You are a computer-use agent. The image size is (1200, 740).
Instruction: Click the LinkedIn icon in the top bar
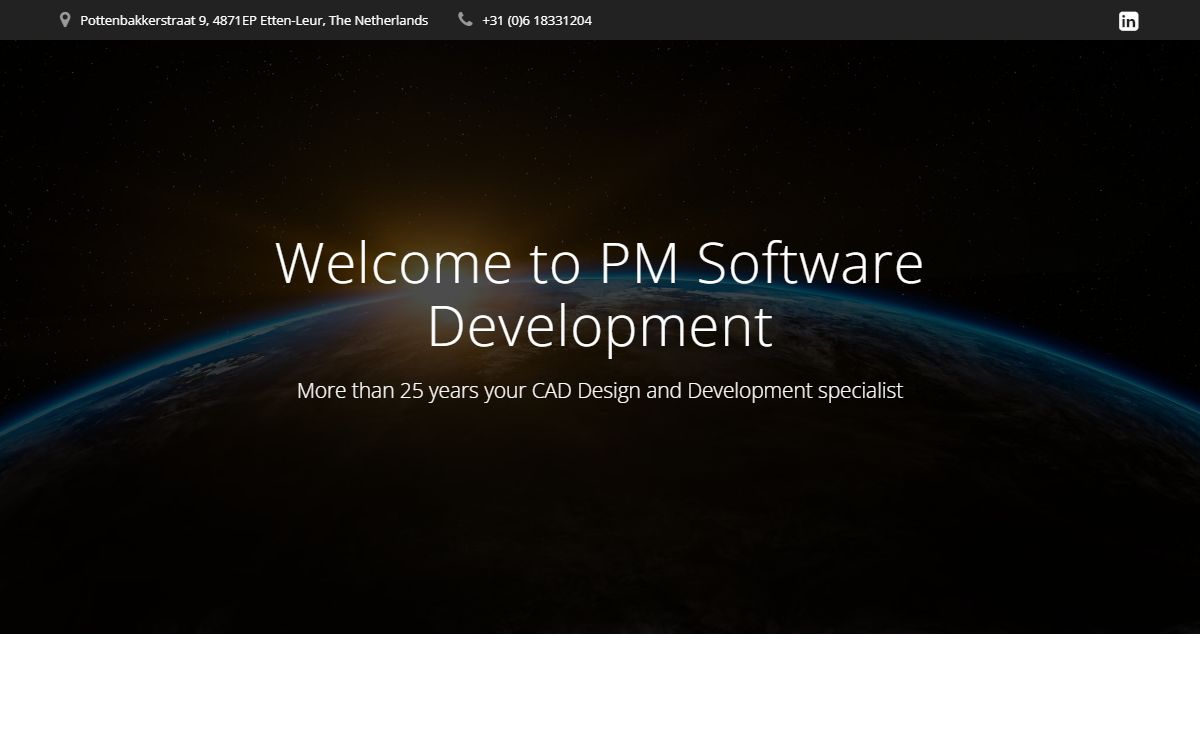[x=1128, y=21]
